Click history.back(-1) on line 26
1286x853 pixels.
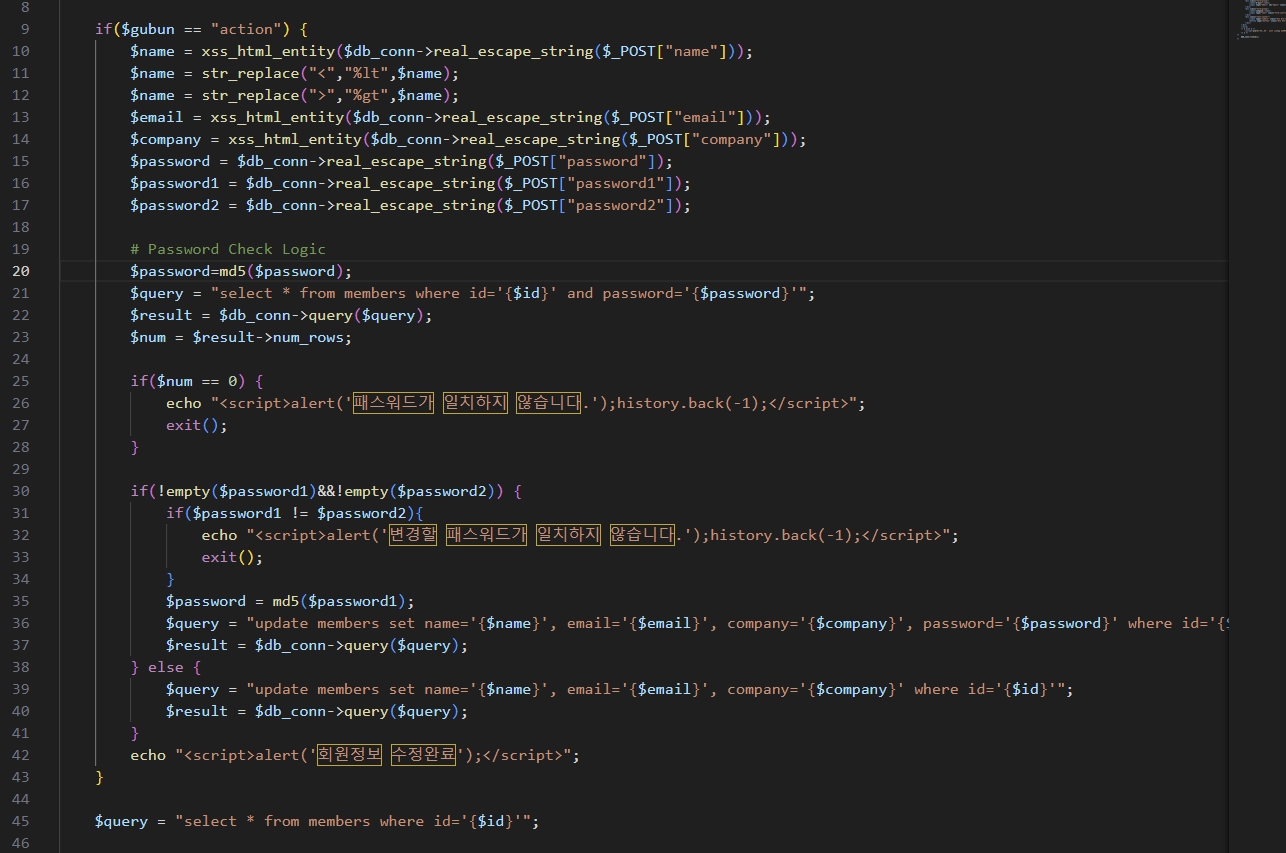687,403
